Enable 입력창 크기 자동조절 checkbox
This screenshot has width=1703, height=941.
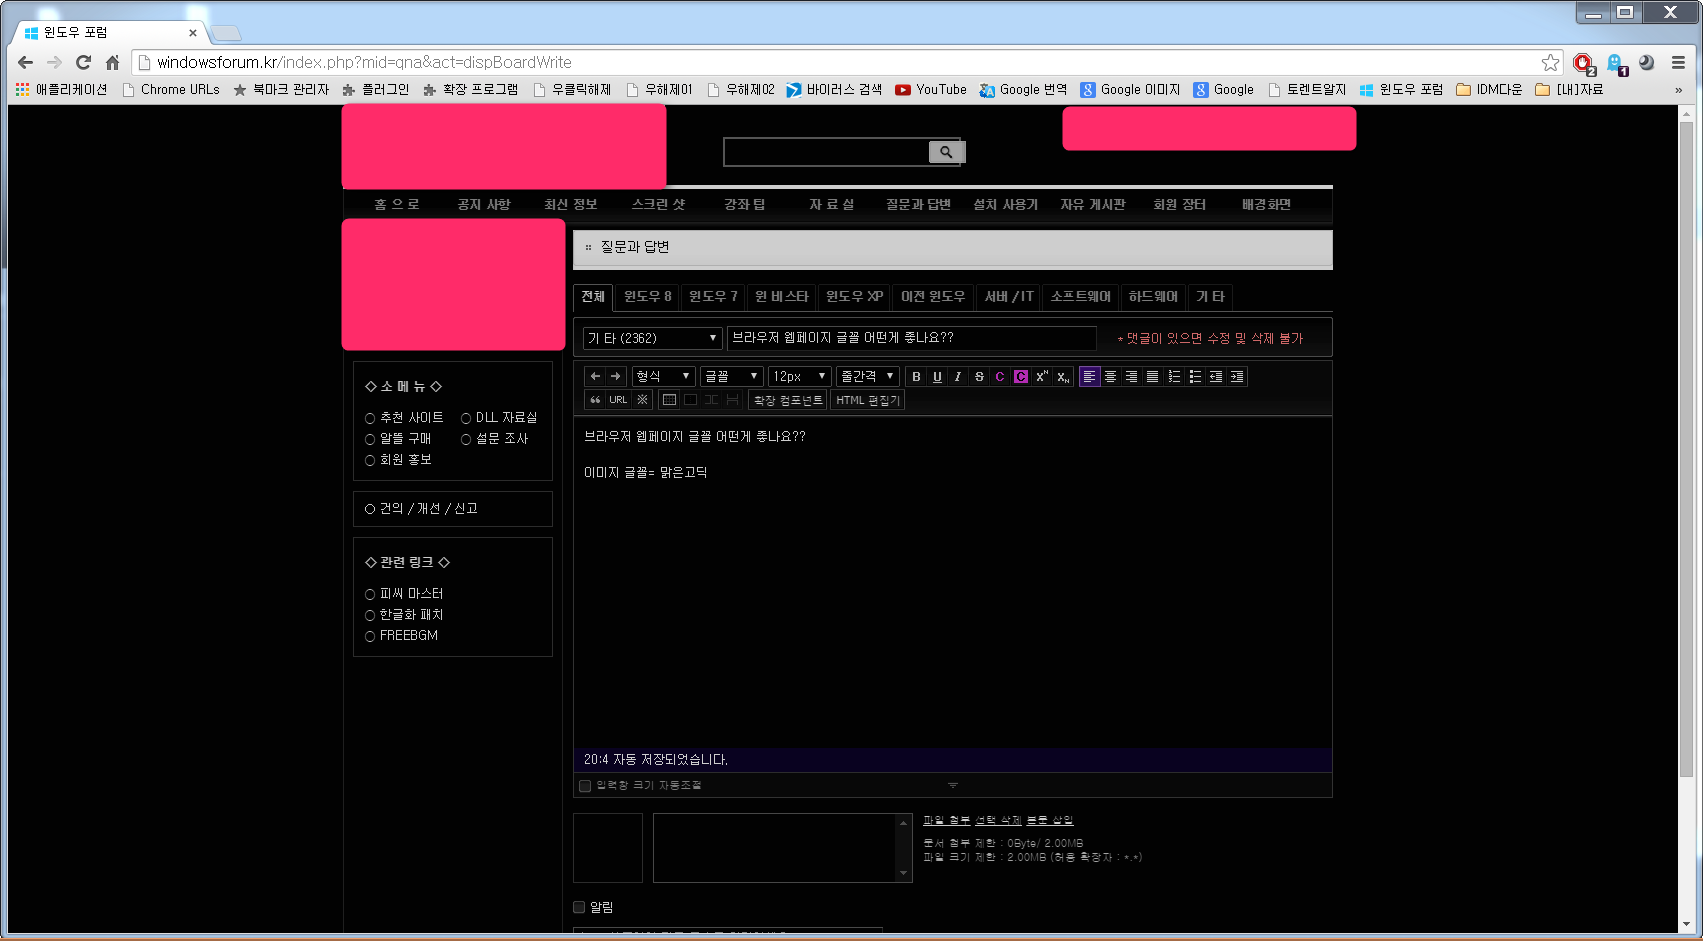pyautogui.click(x=585, y=785)
